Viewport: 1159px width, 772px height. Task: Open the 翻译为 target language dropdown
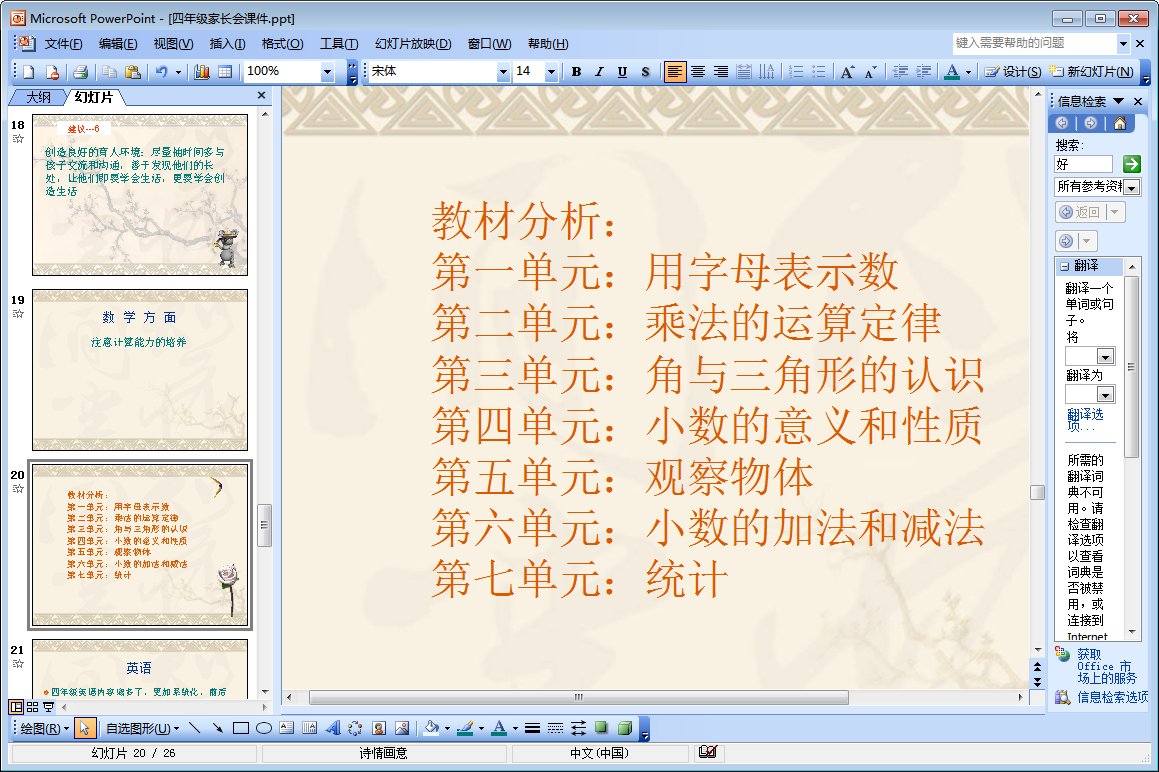tap(1105, 394)
